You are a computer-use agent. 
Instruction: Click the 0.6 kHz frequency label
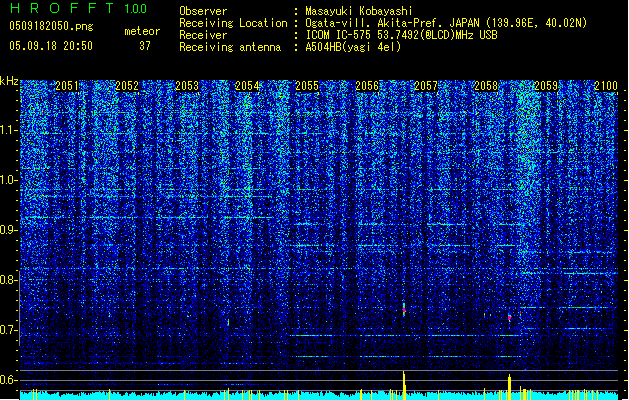point(9,380)
